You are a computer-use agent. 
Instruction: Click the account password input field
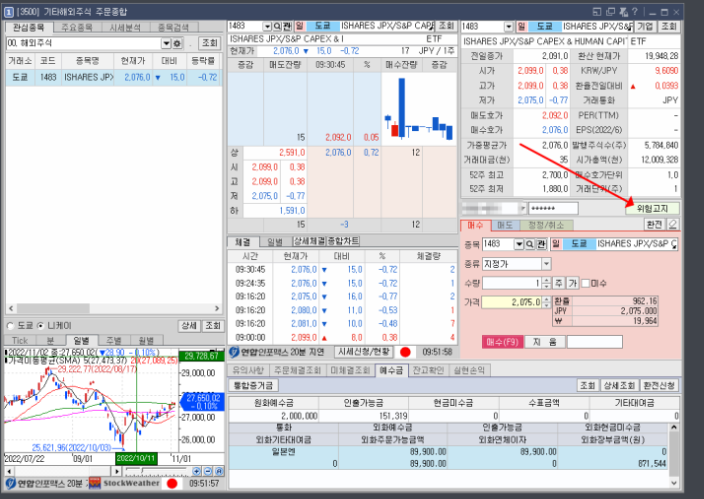click(553, 208)
